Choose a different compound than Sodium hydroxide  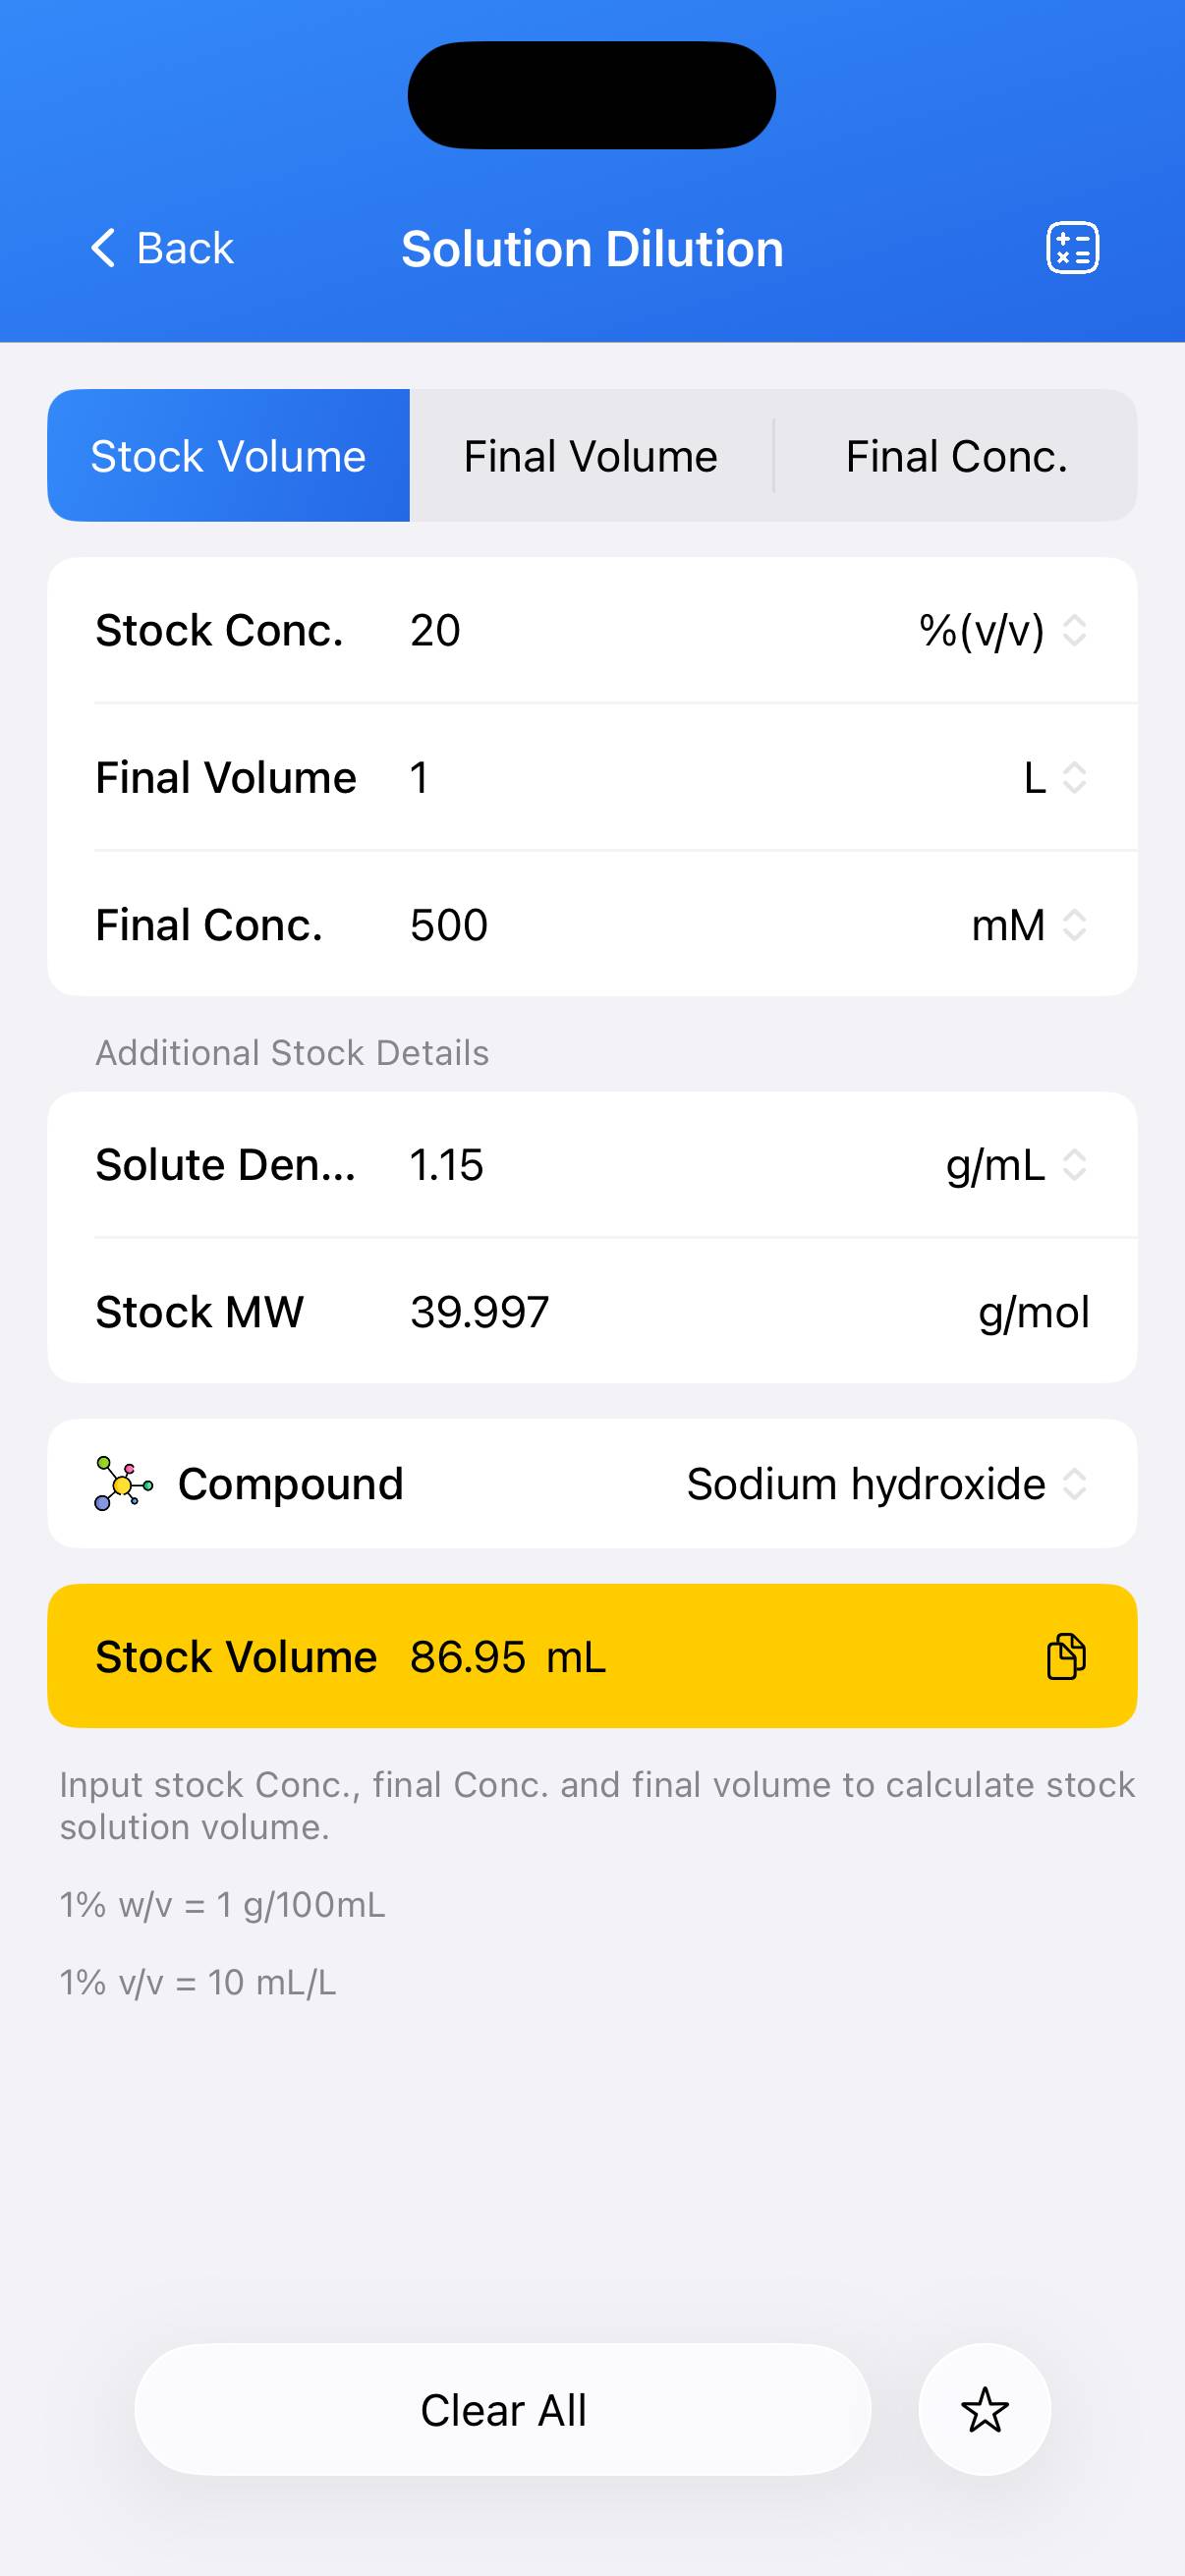(x=885, y=1484)
